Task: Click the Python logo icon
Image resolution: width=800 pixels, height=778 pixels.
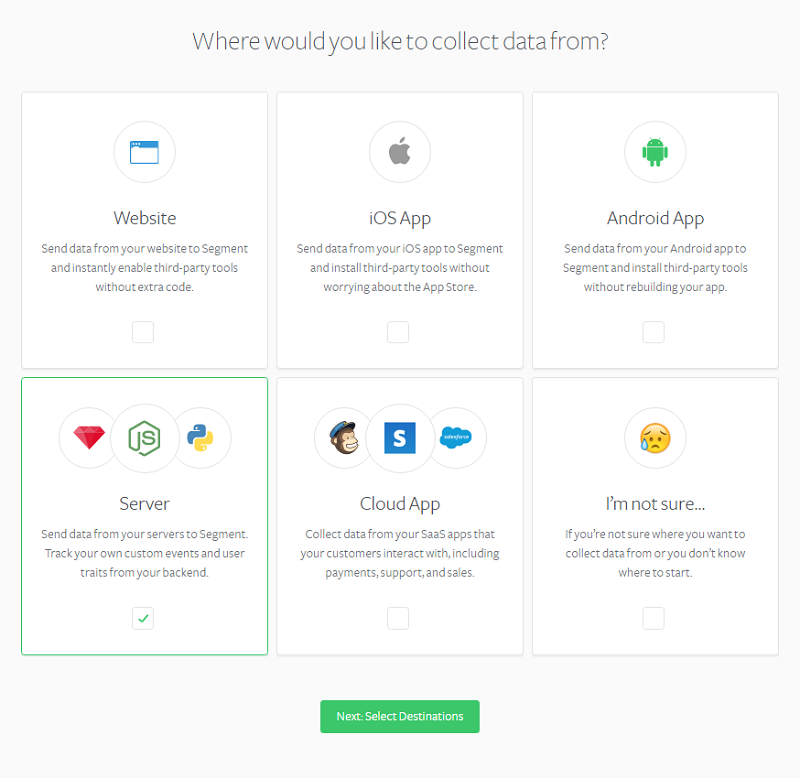Action: (x=200, y=438)
